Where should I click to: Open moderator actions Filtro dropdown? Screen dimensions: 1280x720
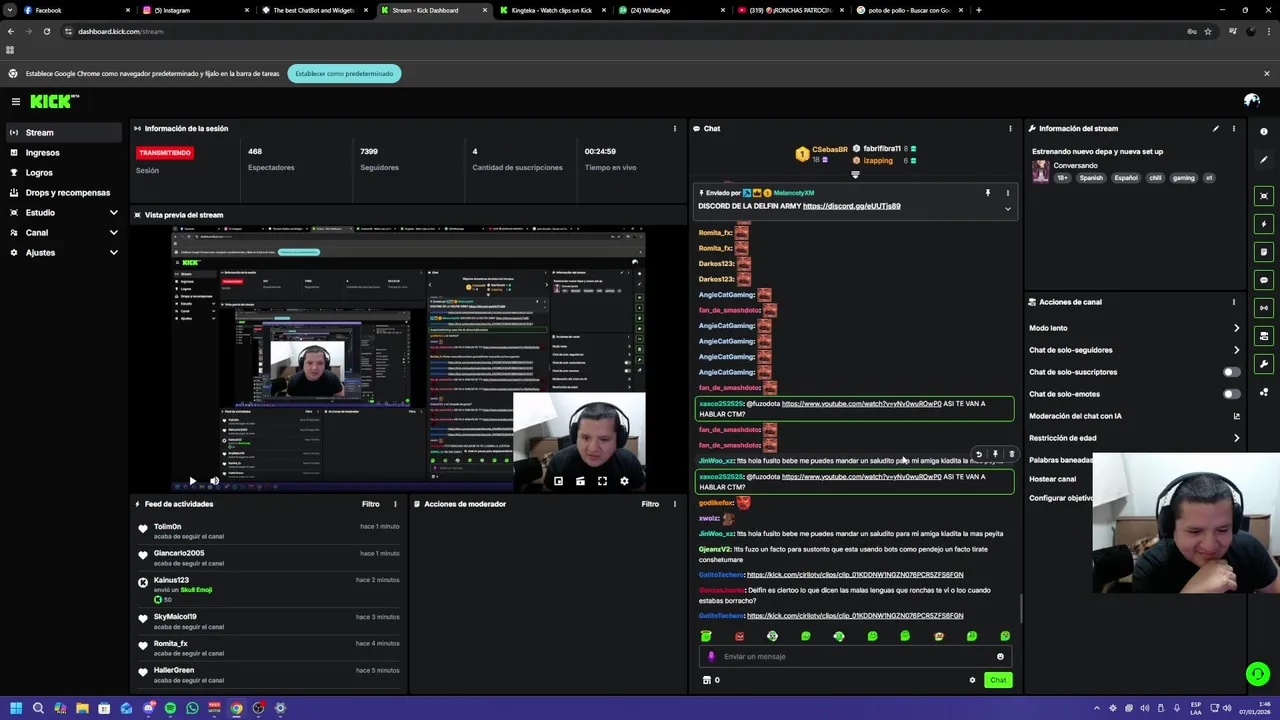pos(650,504)
